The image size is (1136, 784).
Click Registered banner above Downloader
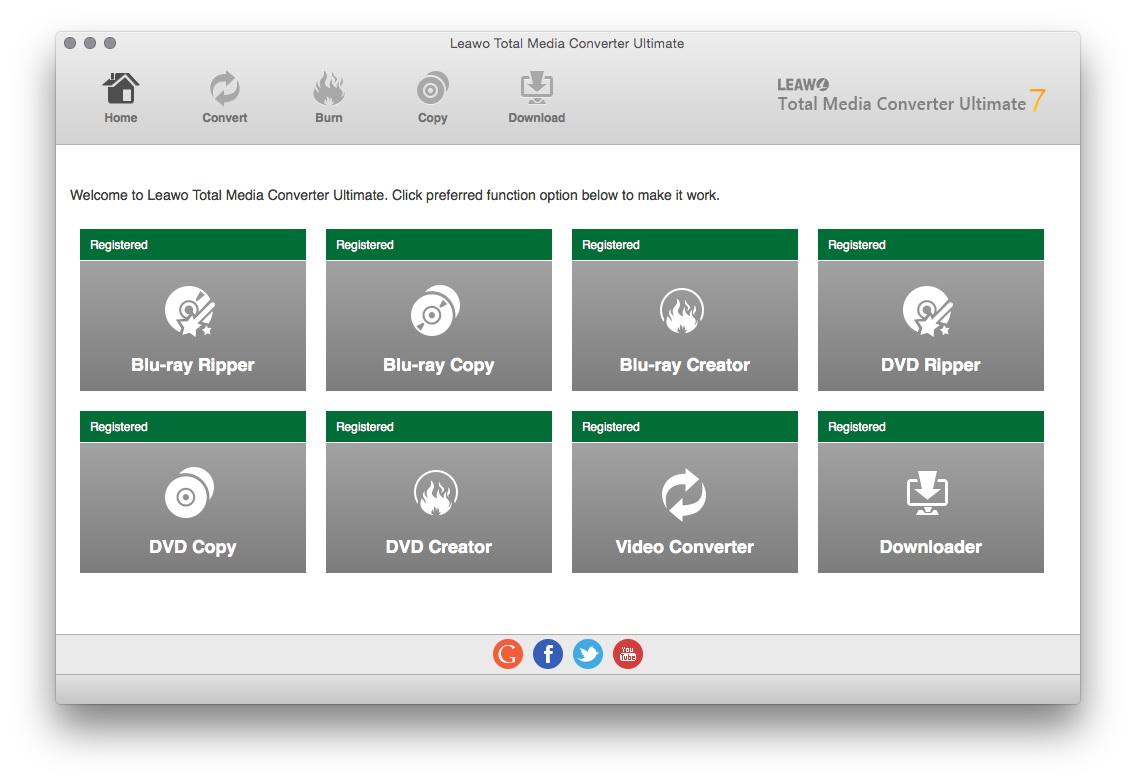(x=930, y=427)
